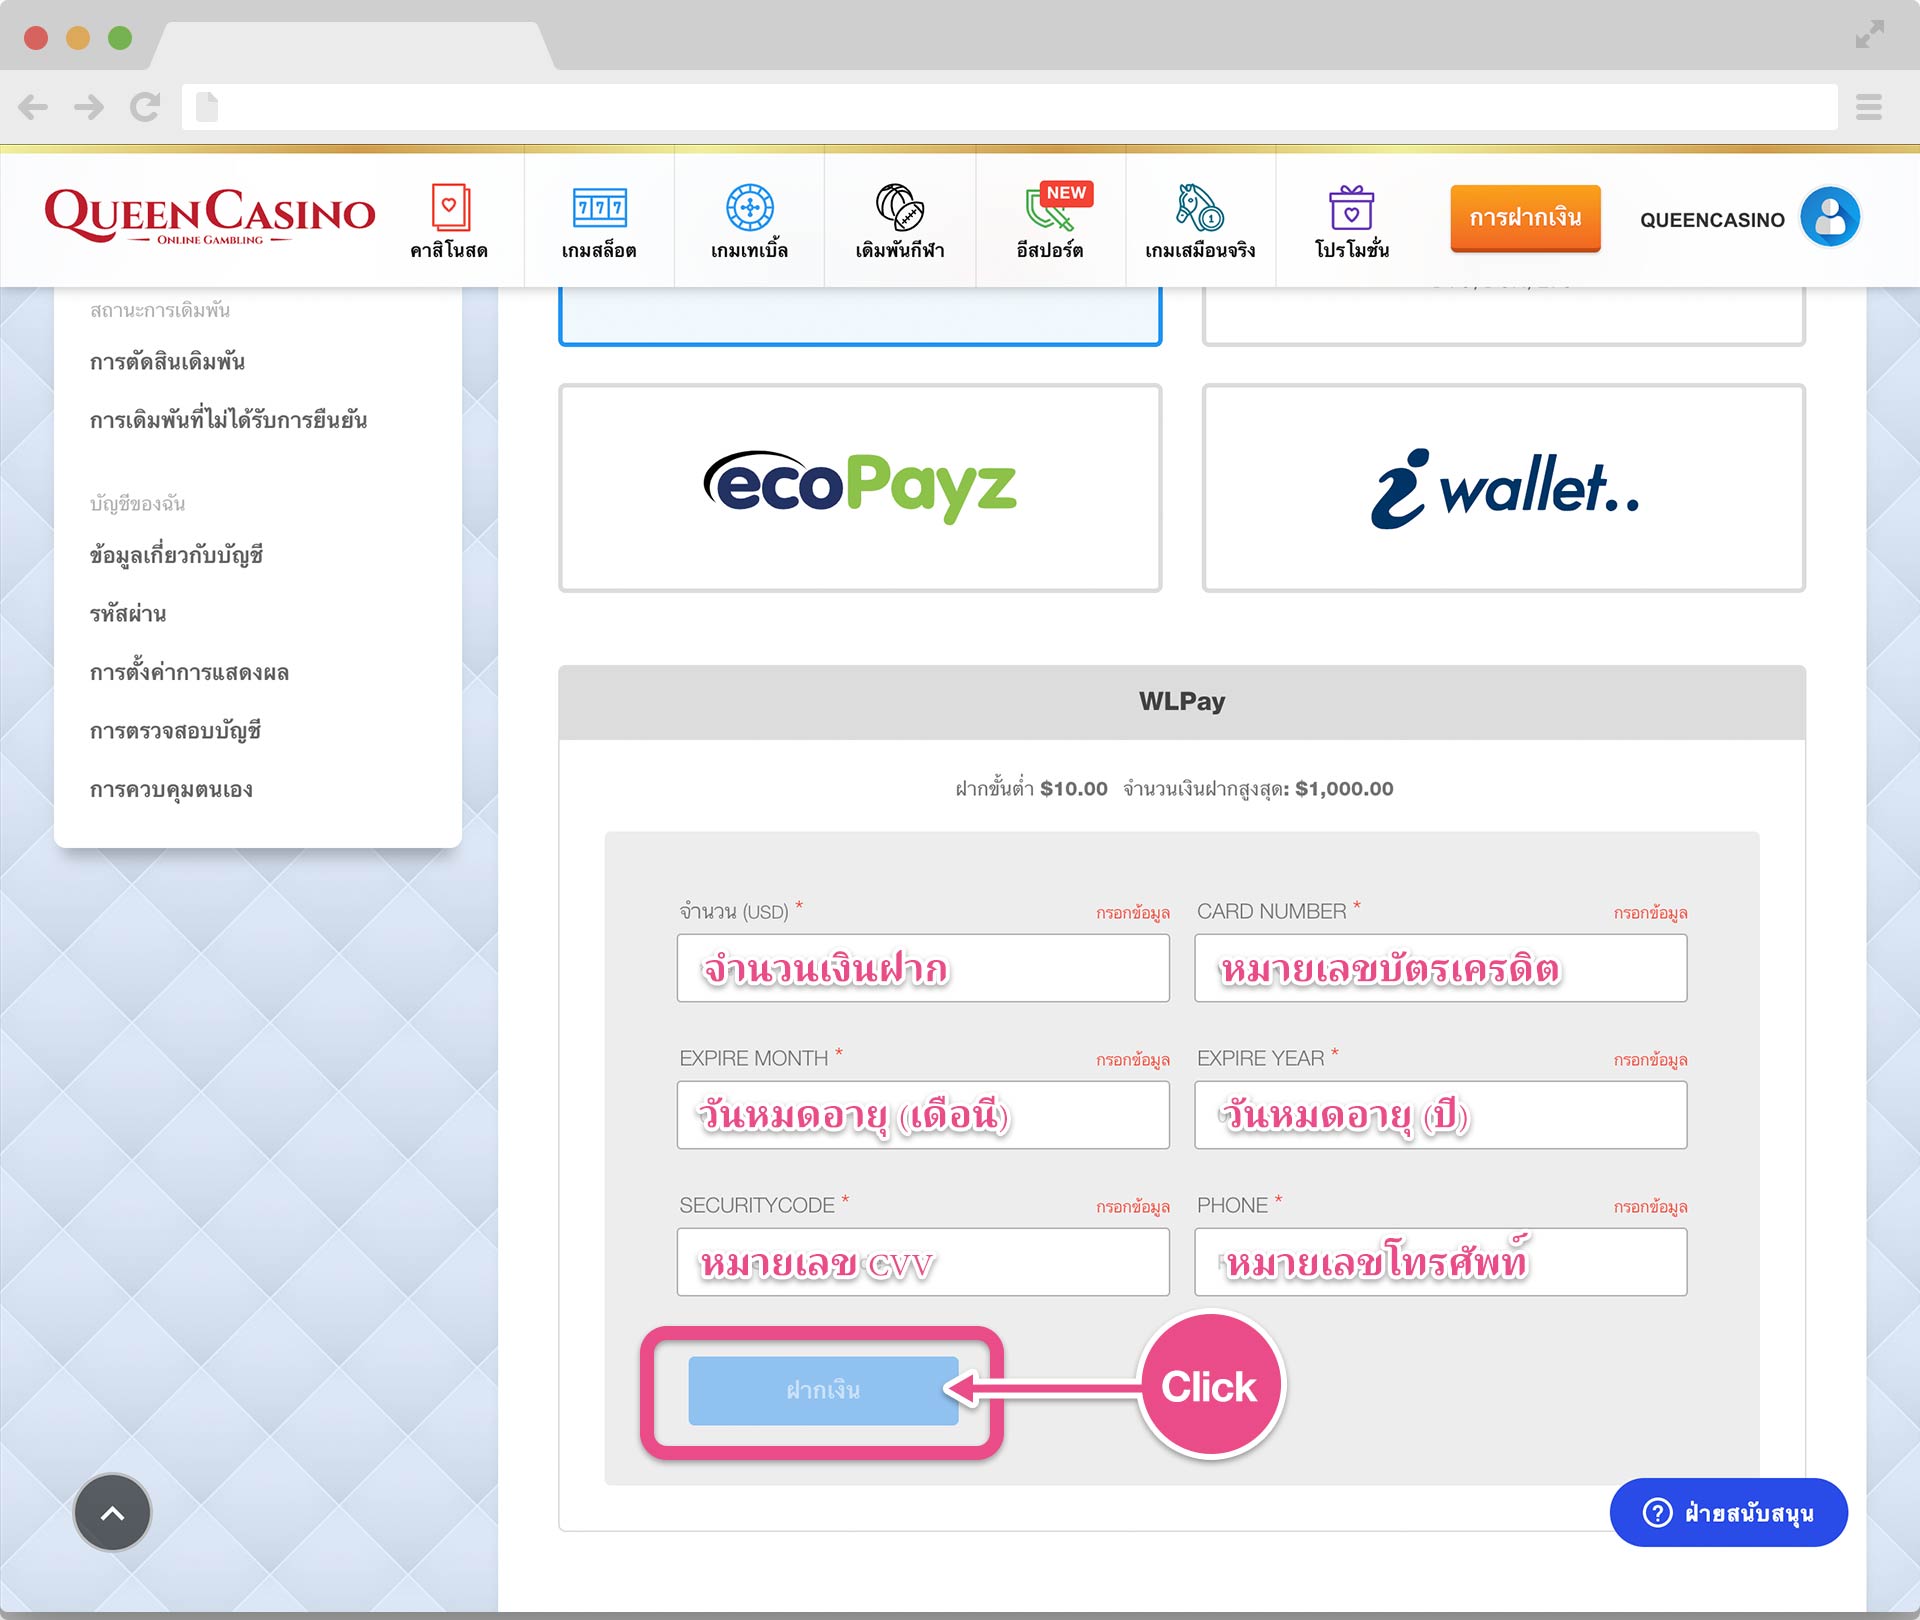This screenshot has width=1920, height=1620.
Task: Click the CARD NUMBER input field
Action: 1441,968
